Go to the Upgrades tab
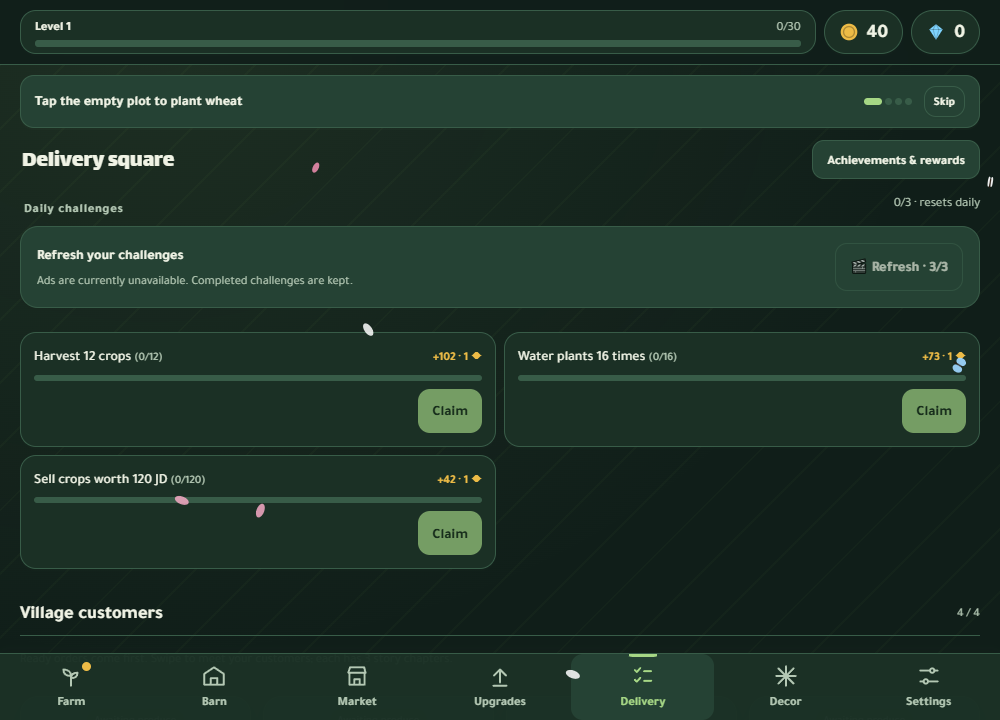This screenshot has width=1000, height=720. [x=499, y=687]
